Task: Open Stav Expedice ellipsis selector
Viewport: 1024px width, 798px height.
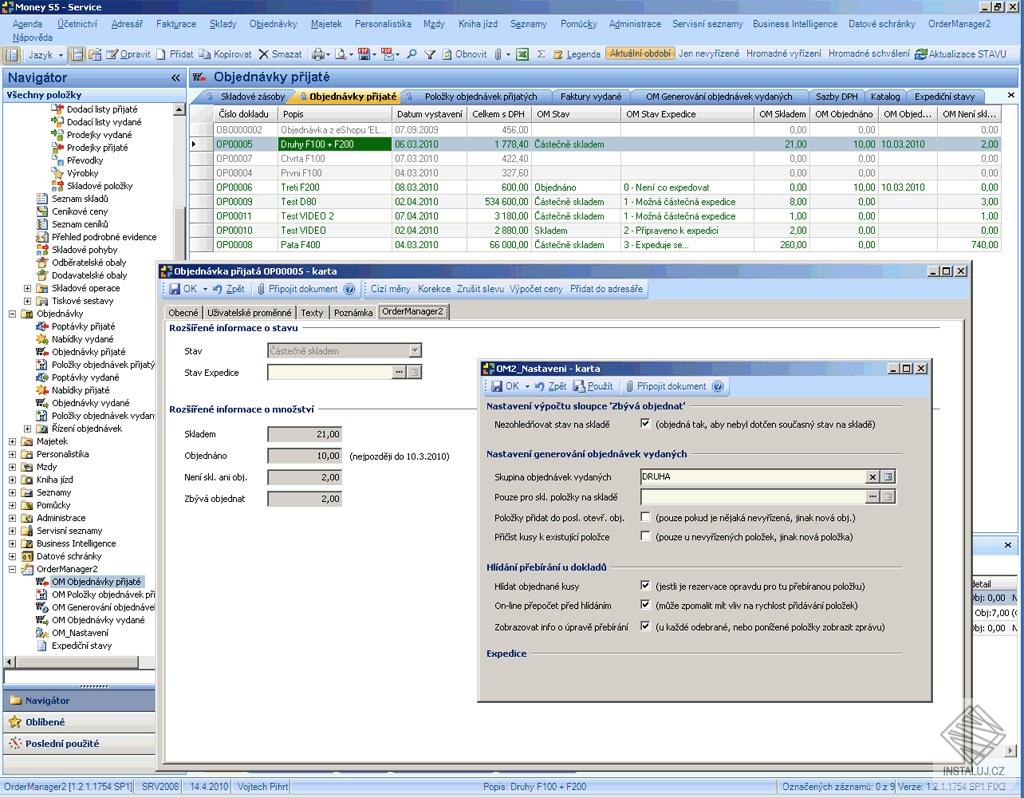Action: coord(398,372)
